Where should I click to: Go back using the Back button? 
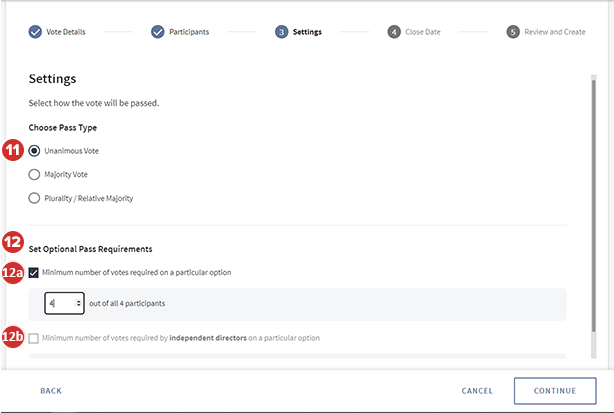pos(51,390)
